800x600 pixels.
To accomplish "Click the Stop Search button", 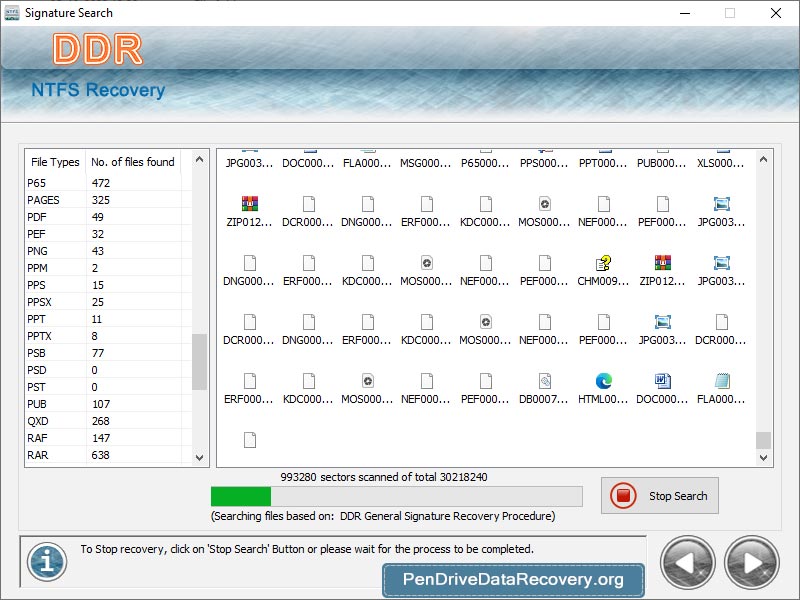I will [x=659, y=495].
